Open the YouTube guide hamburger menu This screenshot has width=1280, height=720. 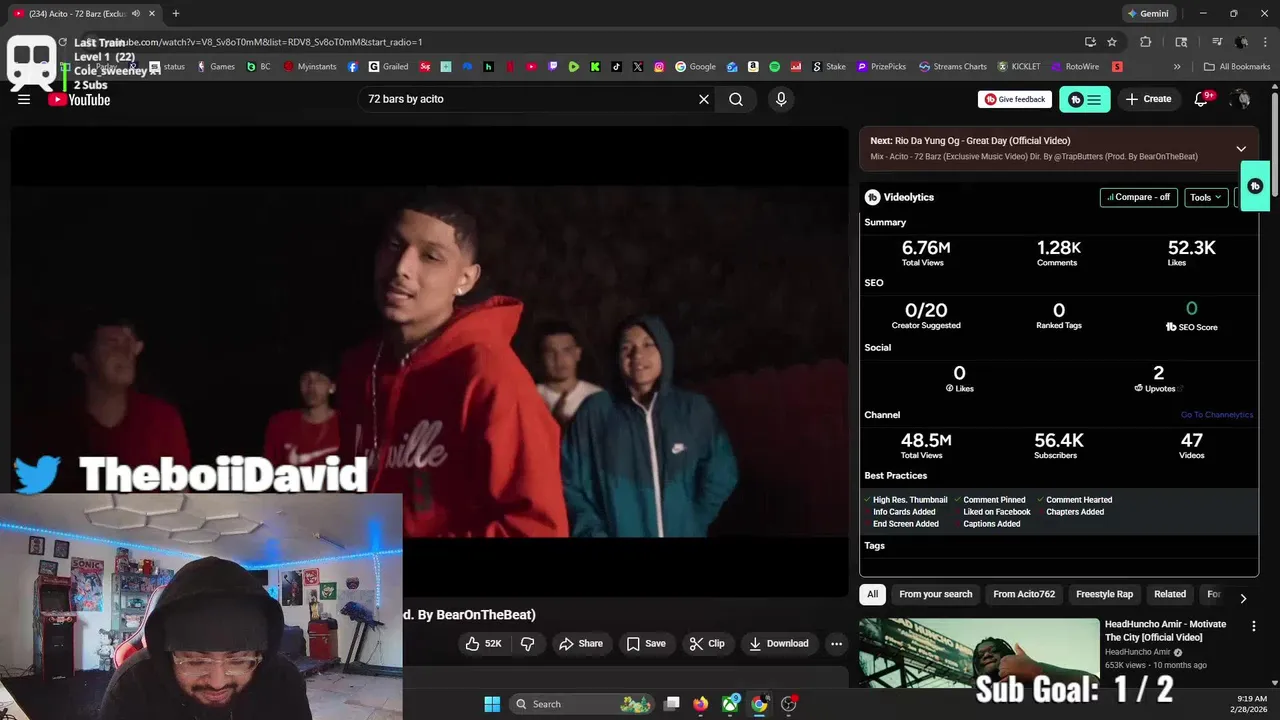[x=24, y=99]
